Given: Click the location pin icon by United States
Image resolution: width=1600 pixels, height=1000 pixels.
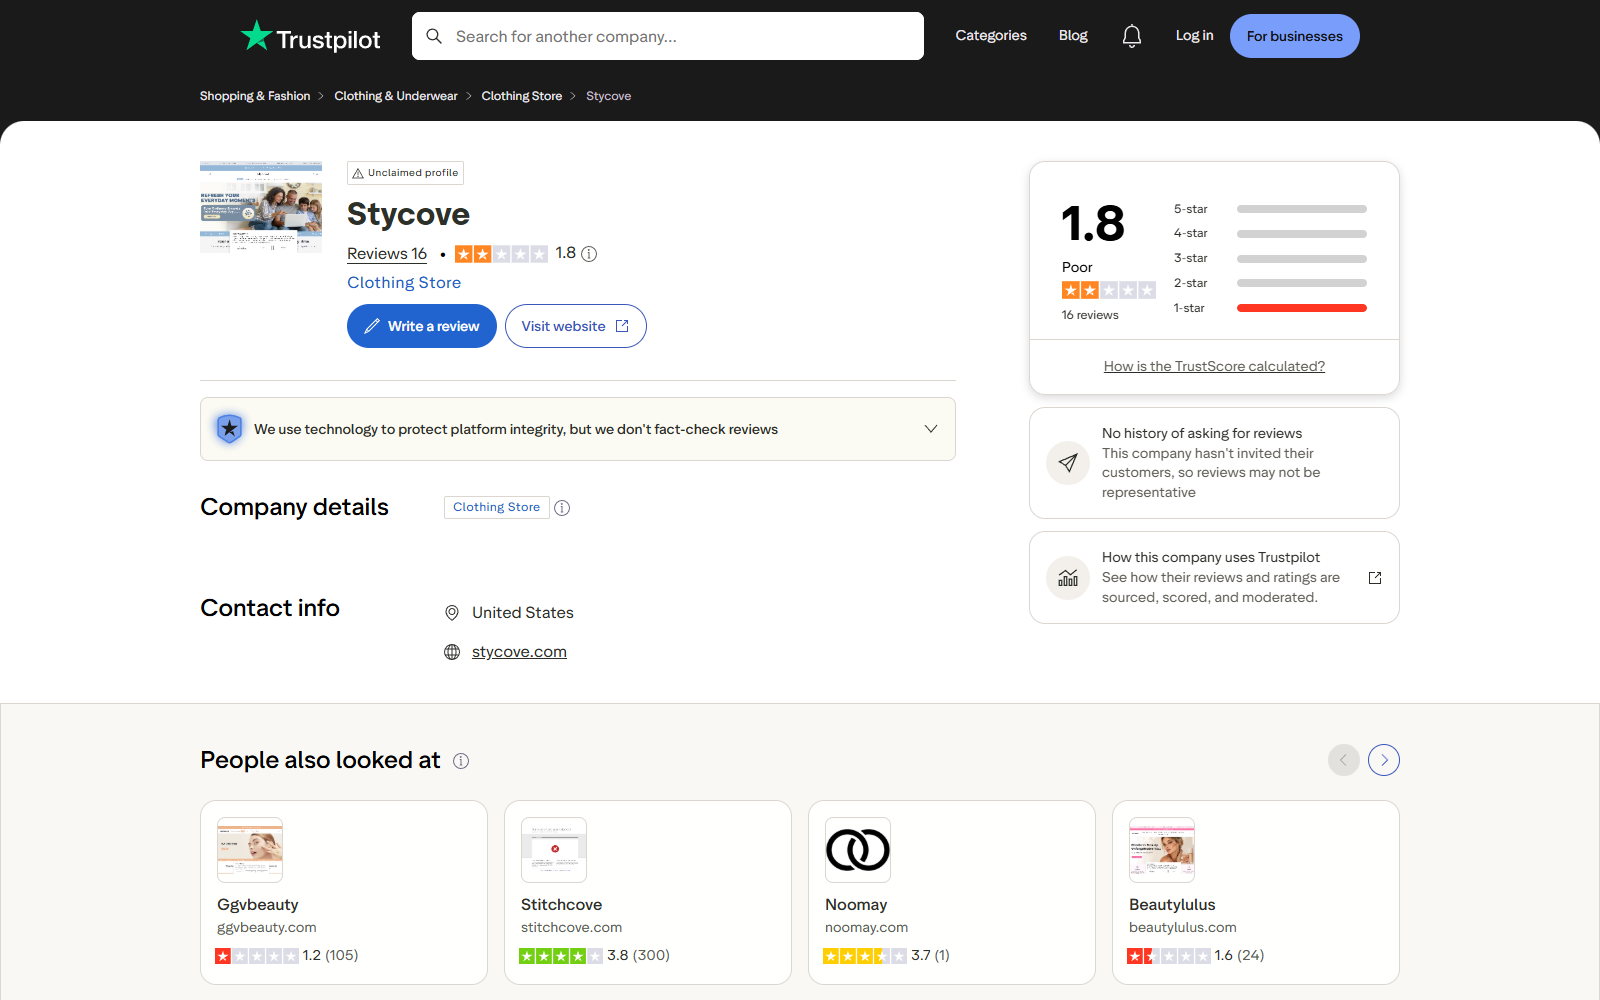Looking at the screenshot, I should pos(452,613).
